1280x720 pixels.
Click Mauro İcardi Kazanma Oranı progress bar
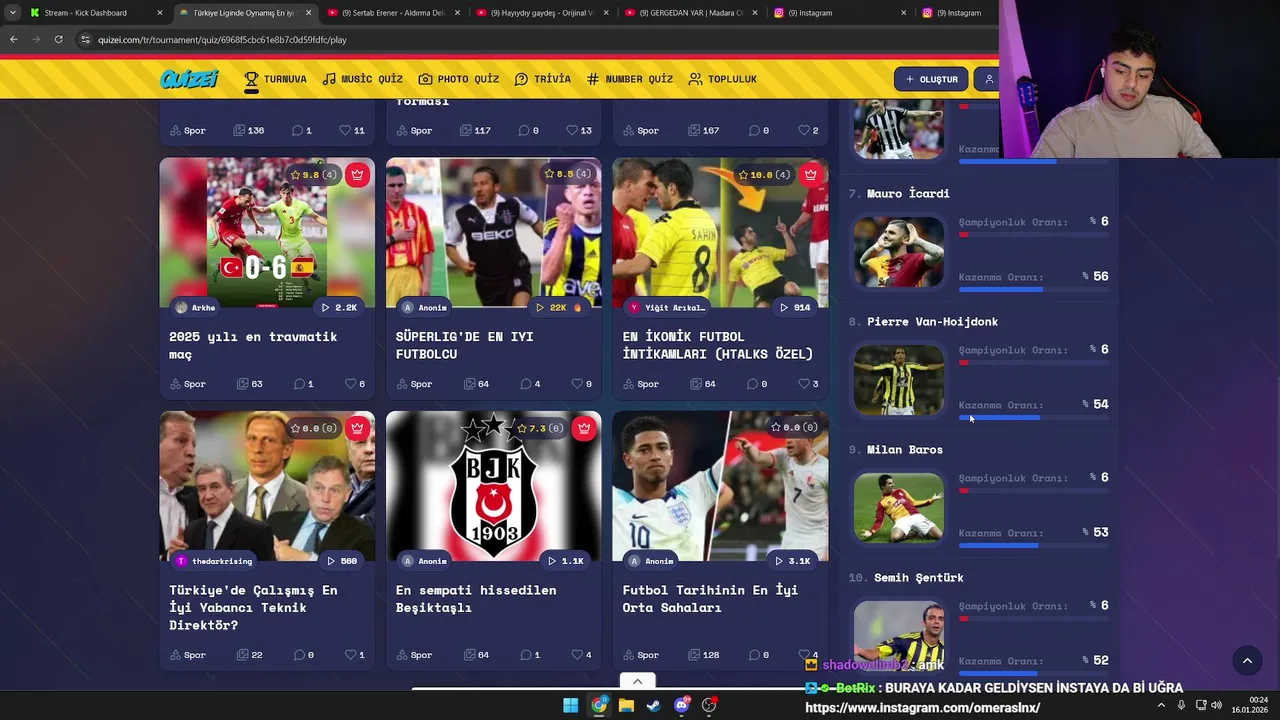coord(1033,290)
